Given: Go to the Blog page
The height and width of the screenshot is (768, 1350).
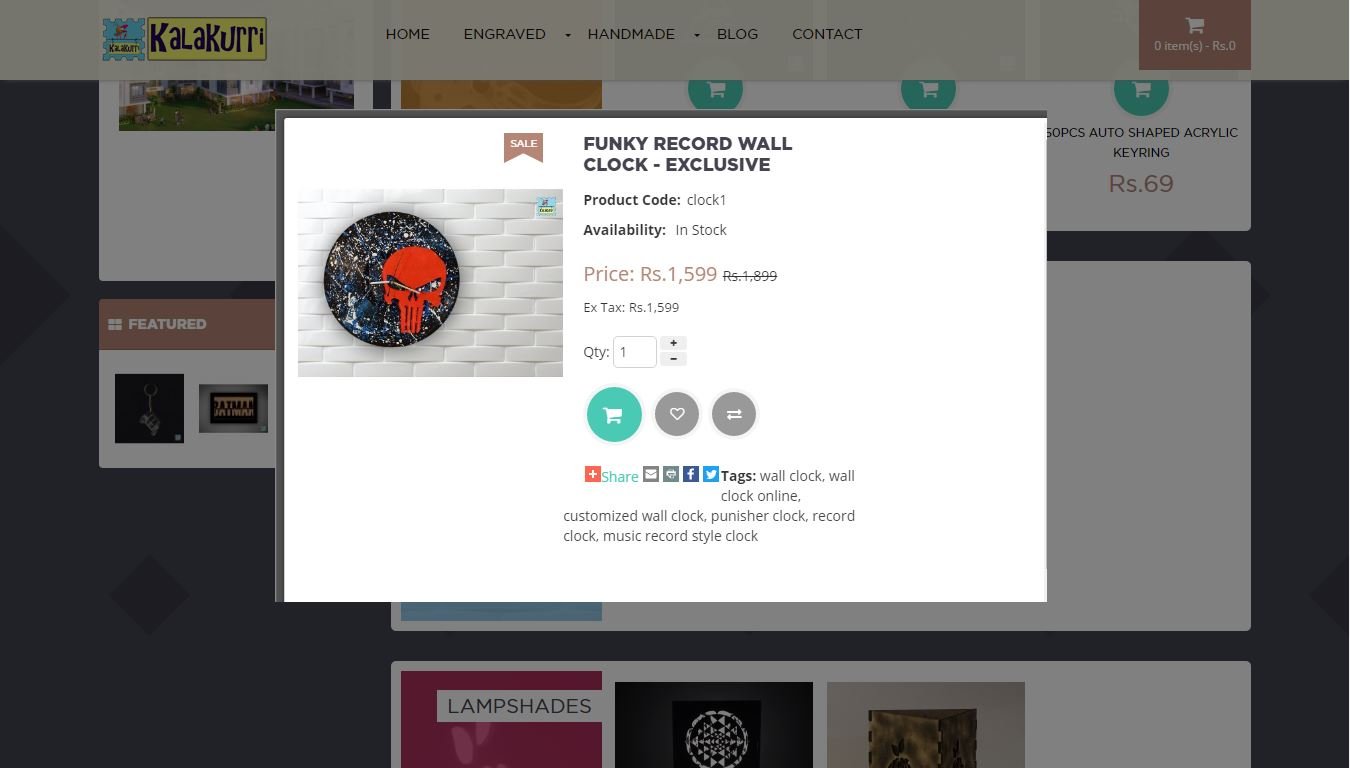Looking at the screenshot, I should click(738, 34).
